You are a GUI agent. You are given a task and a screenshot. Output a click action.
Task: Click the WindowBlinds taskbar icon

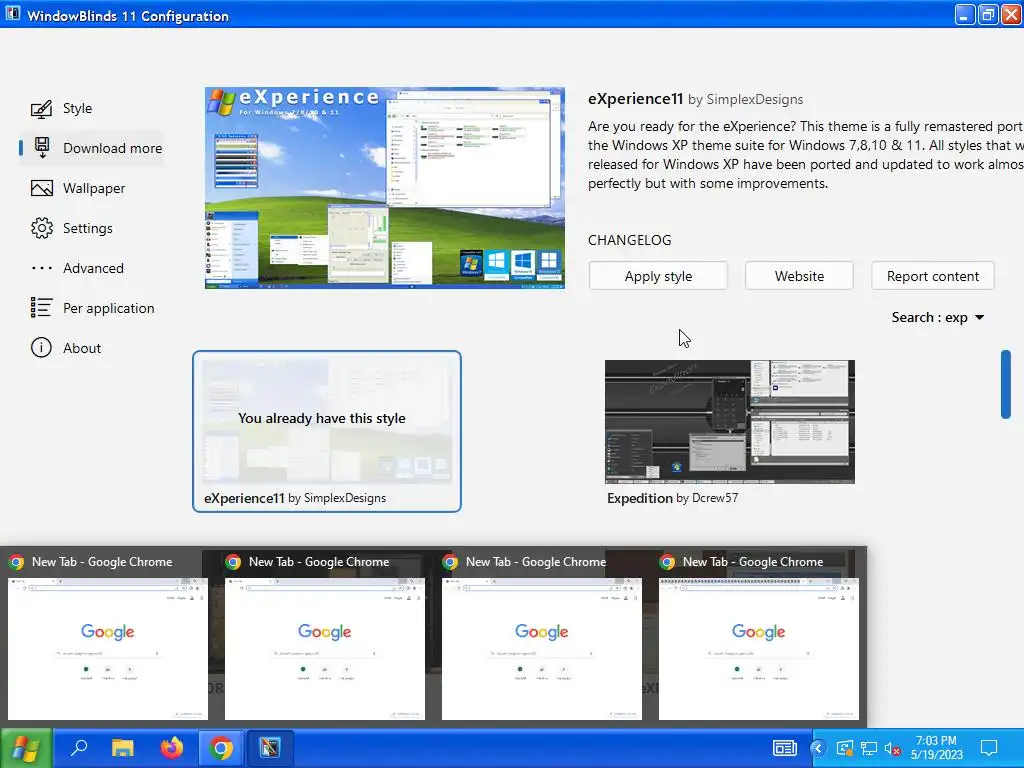(269, 748)
